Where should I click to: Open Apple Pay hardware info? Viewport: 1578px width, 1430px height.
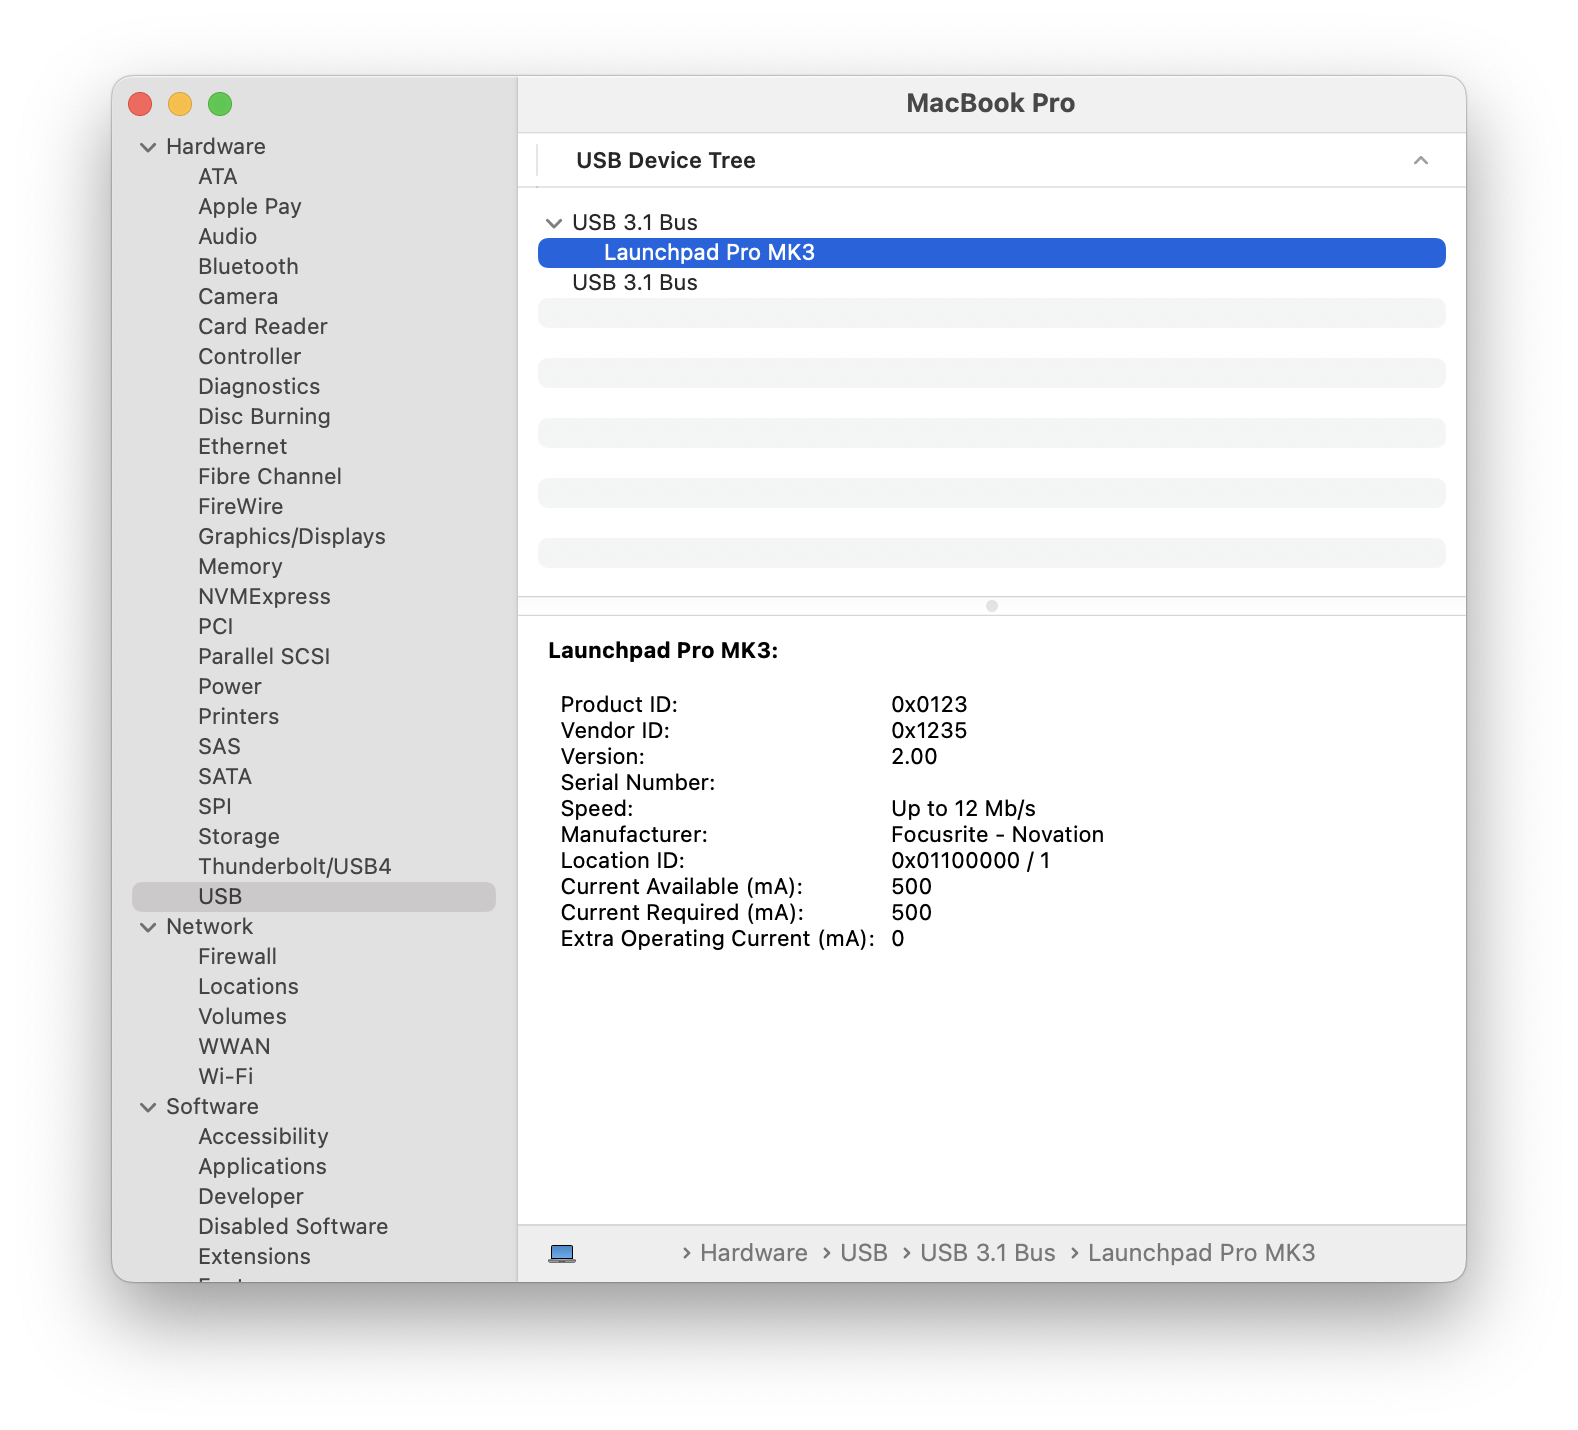[250, 207]
